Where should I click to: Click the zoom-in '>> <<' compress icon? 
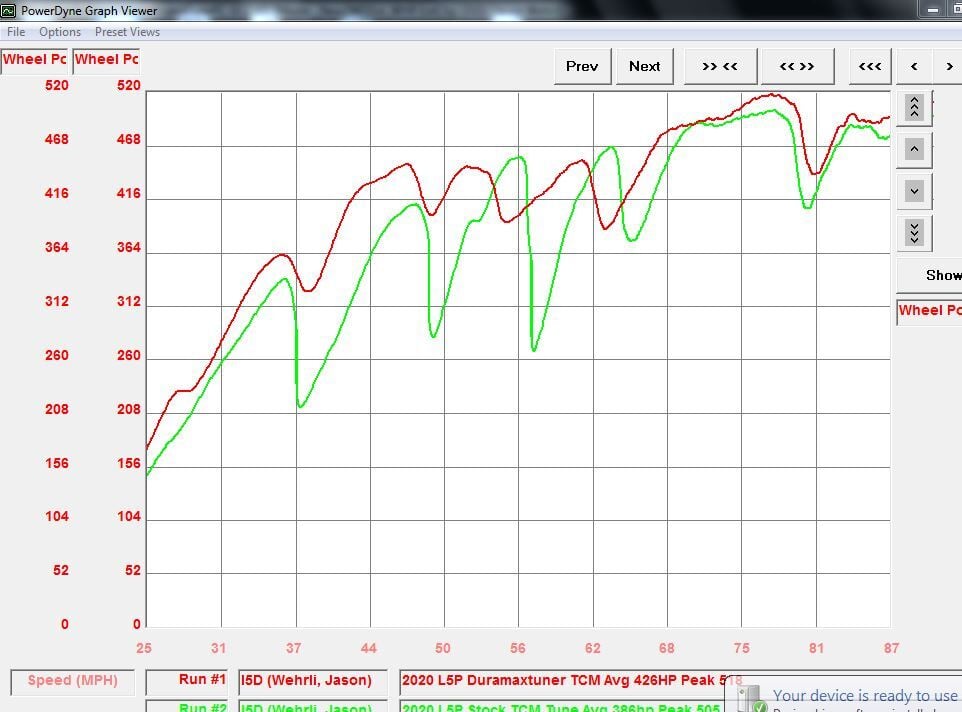(x=720, y=65)
